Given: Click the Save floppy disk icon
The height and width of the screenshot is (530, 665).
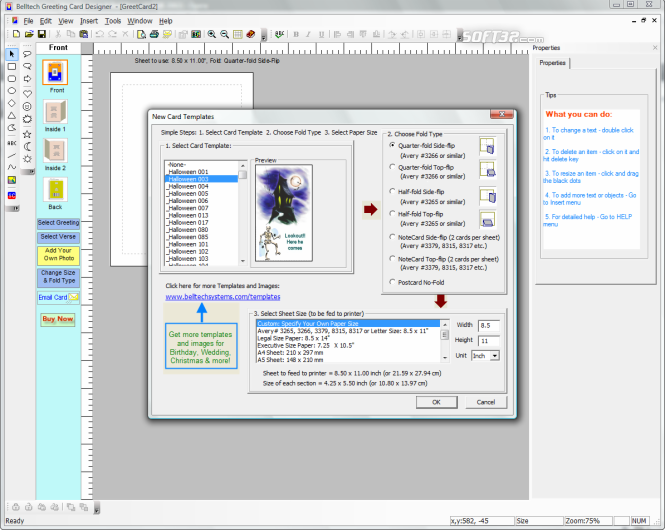Looking at the screenshot, I should coord(42,34).
